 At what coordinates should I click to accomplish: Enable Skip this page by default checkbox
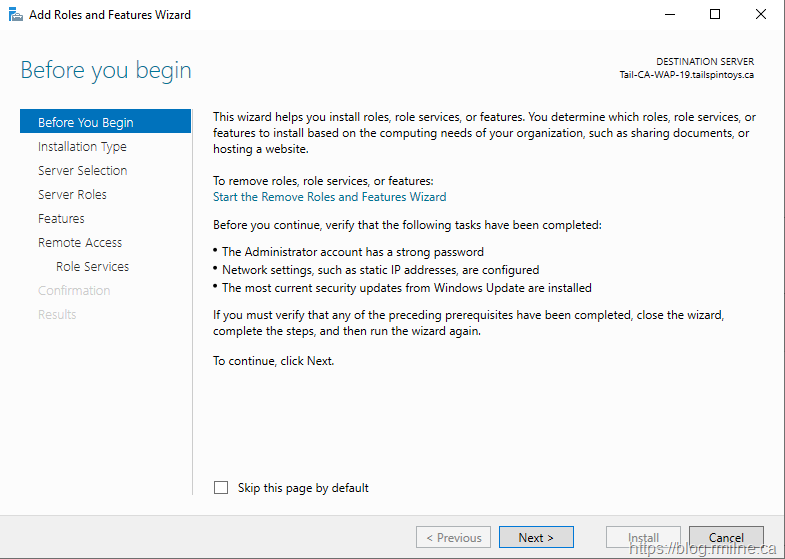click(221, 488)
